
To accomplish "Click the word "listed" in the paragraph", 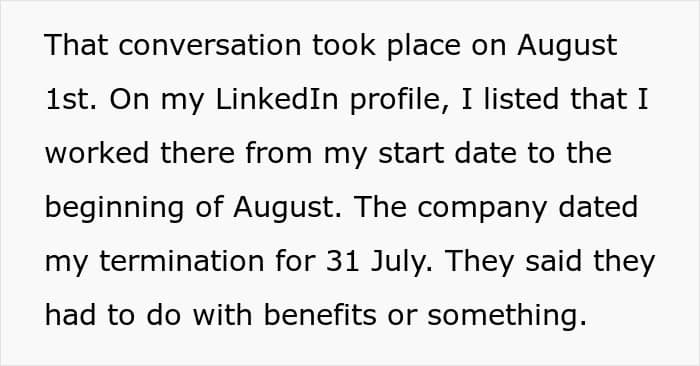I will [521, 99].
